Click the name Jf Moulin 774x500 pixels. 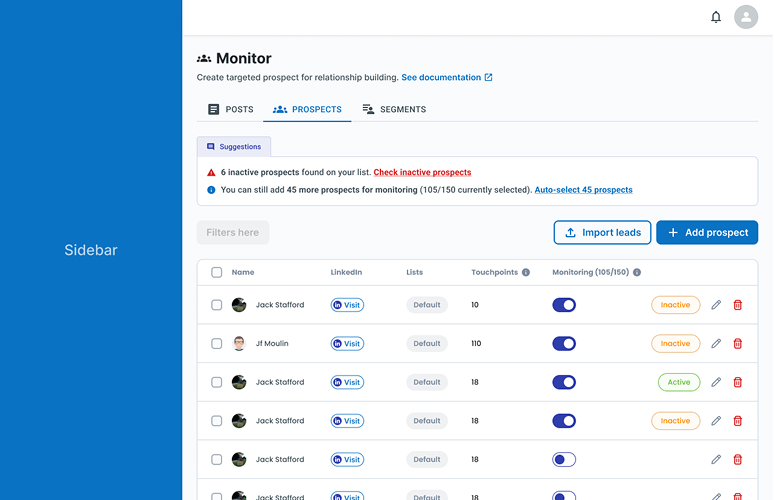coord(272,344)
